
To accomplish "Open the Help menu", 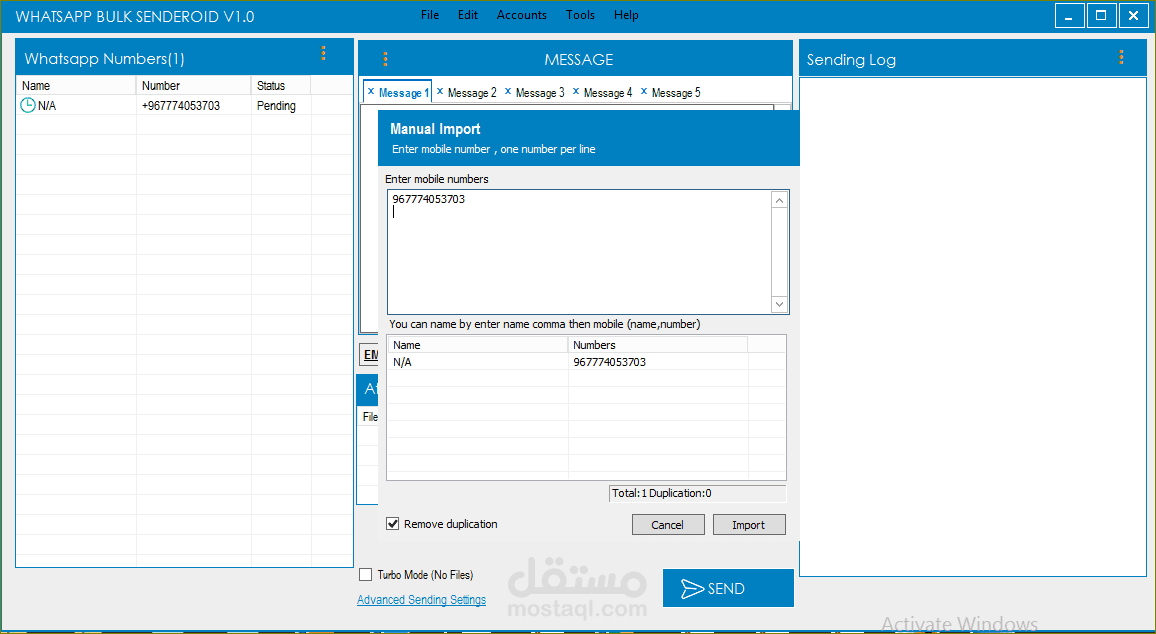I will point(626,15).
